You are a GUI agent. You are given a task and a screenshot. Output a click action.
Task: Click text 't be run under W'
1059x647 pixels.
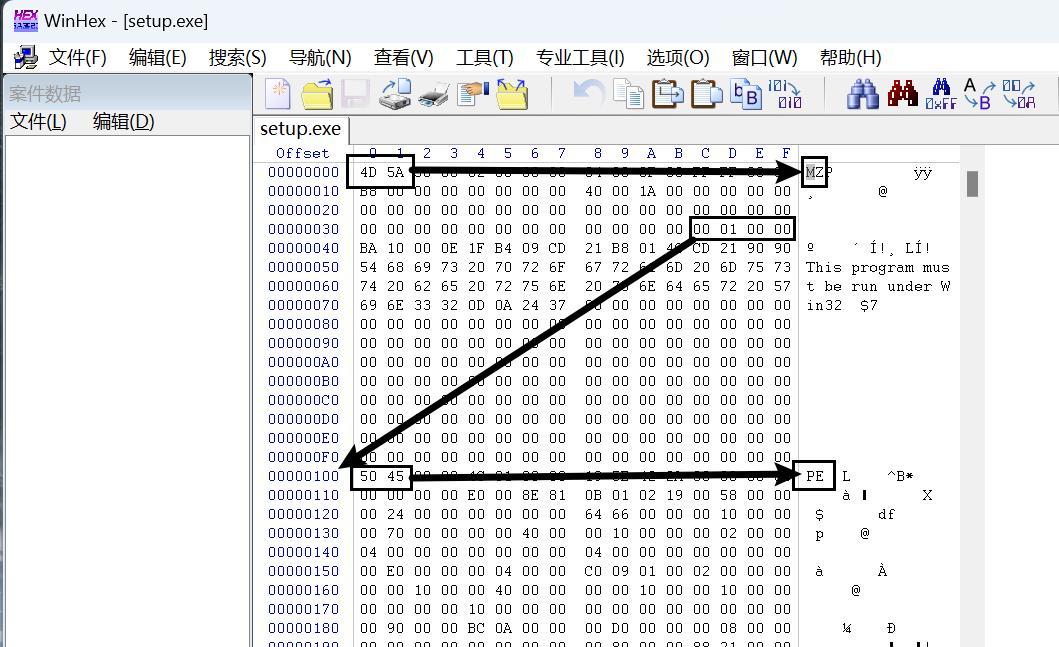pos(877,286)
